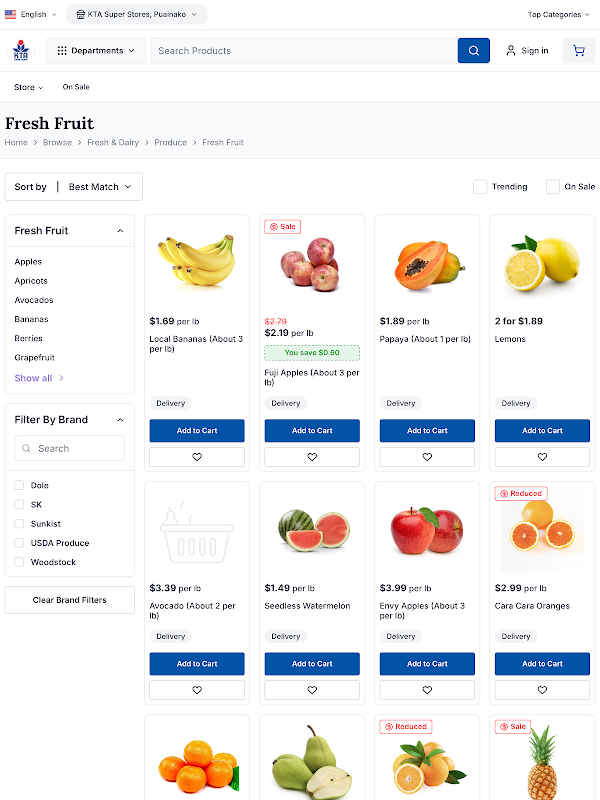This screenshot has width=600, height=800.
Task: Add Papaya to favorites via heart
Action: point(427,457)
